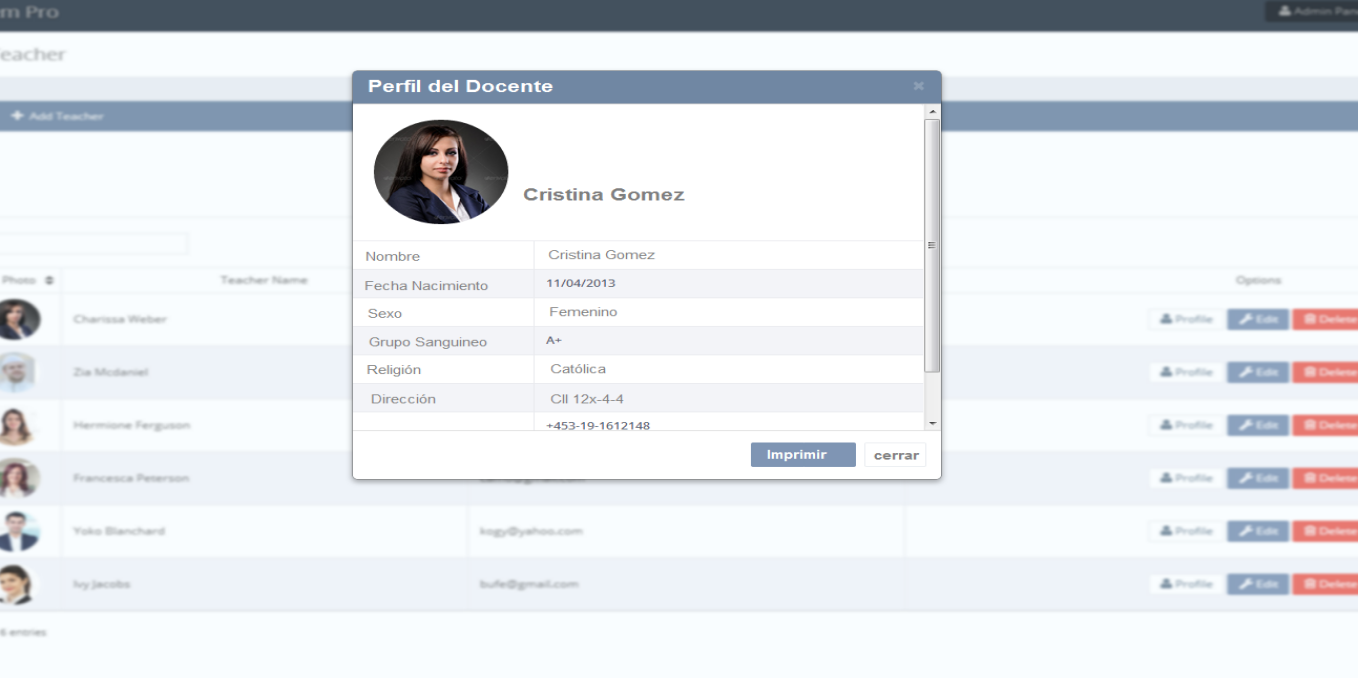Click the Teacher Name column header

coord(264,281)
